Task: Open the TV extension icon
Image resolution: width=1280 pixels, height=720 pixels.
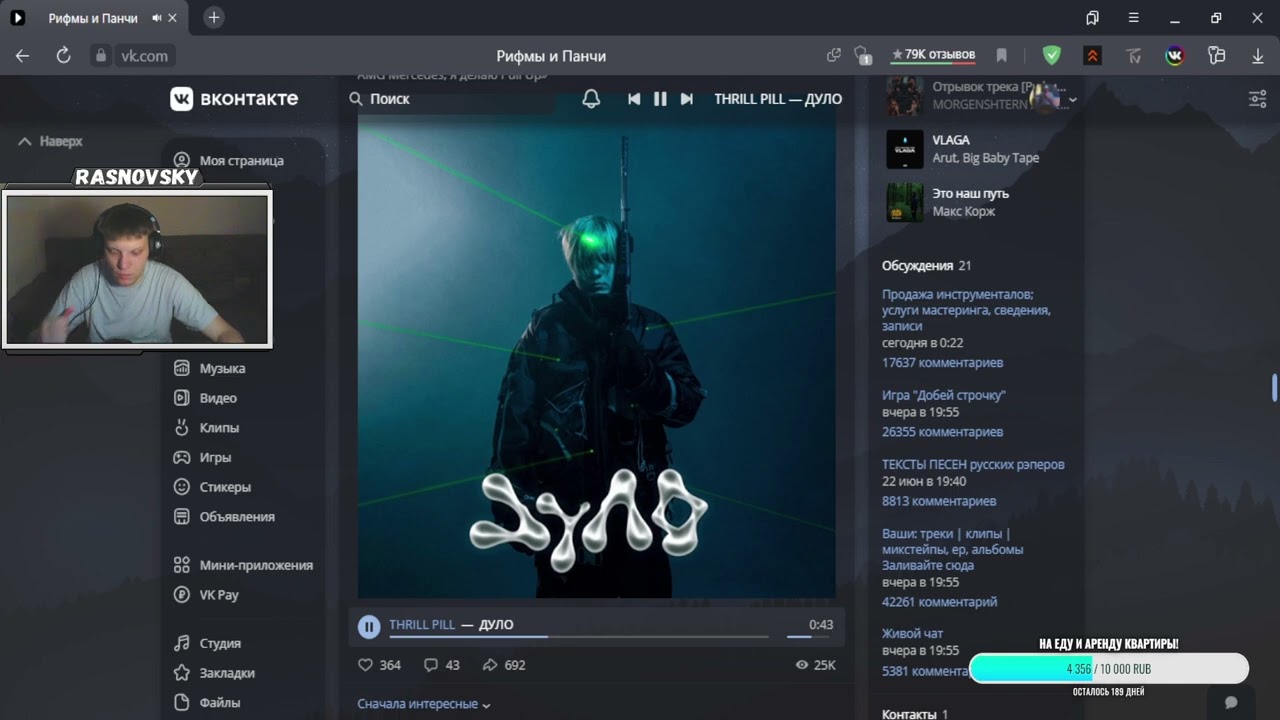Action: point(1133,56)
